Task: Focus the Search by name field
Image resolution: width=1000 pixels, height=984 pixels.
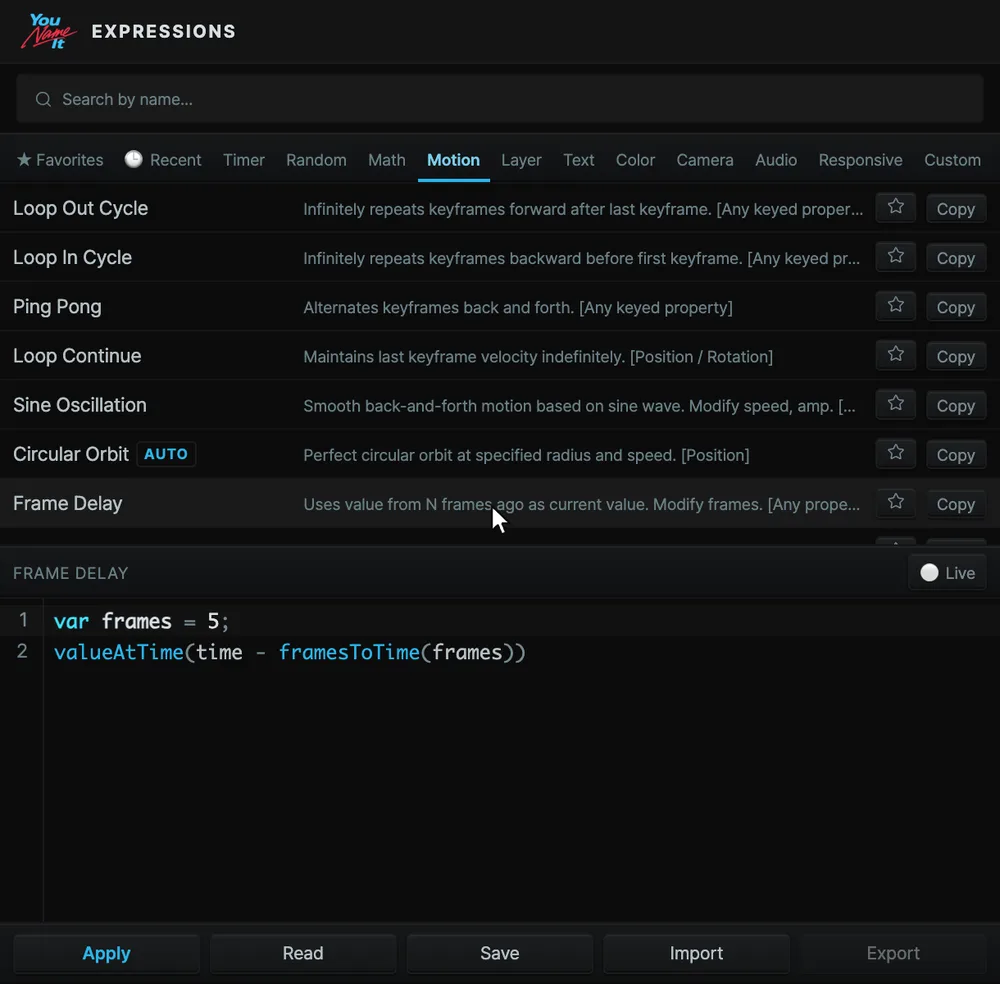Action: (x=499, y=99)
